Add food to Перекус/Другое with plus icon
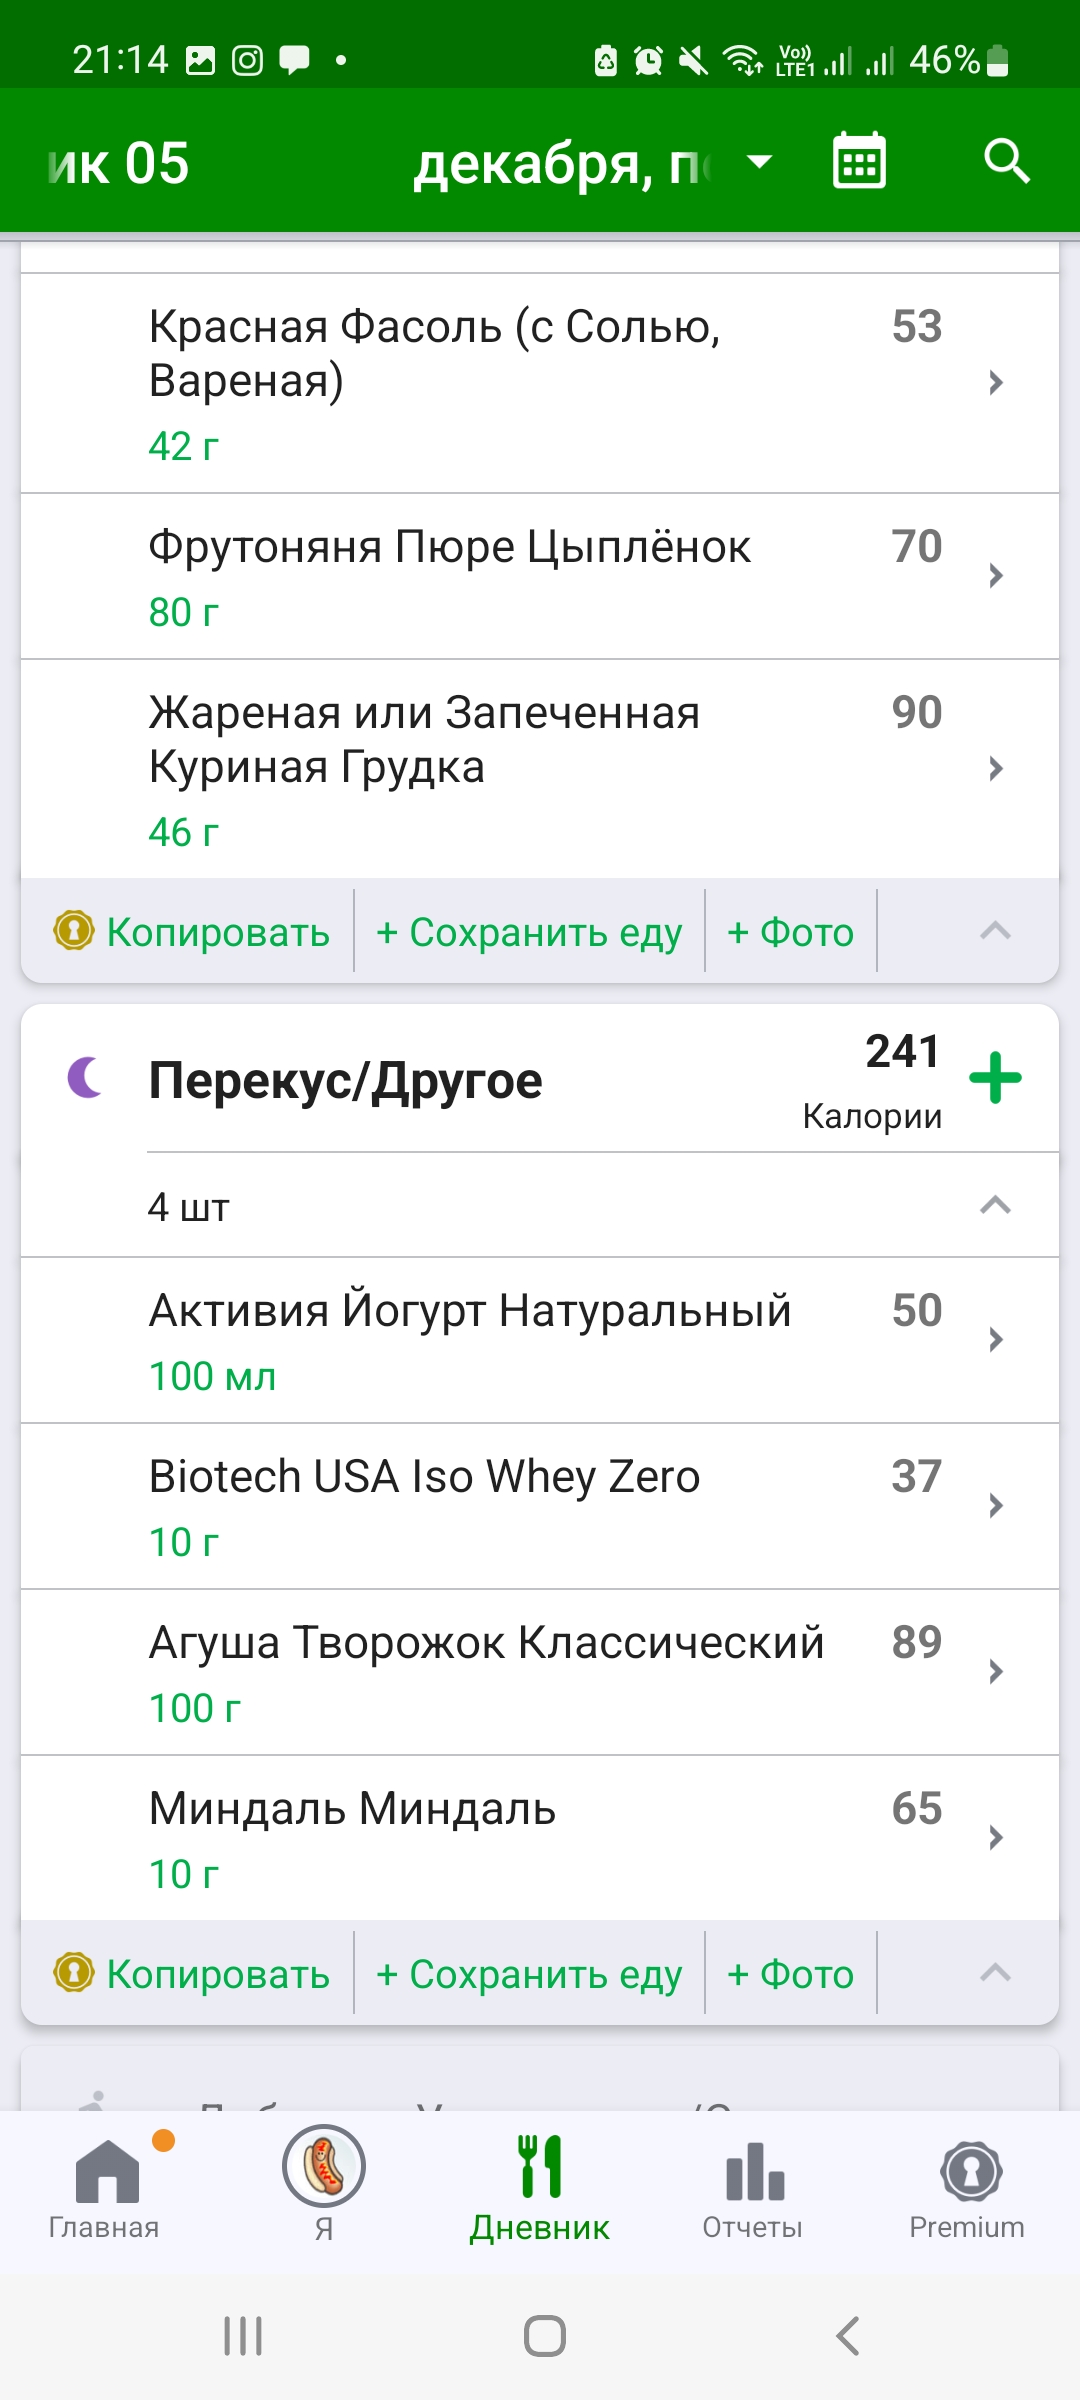Image resolution: width=1080 pixels, height=2400 pixels. coord(995,1078)
